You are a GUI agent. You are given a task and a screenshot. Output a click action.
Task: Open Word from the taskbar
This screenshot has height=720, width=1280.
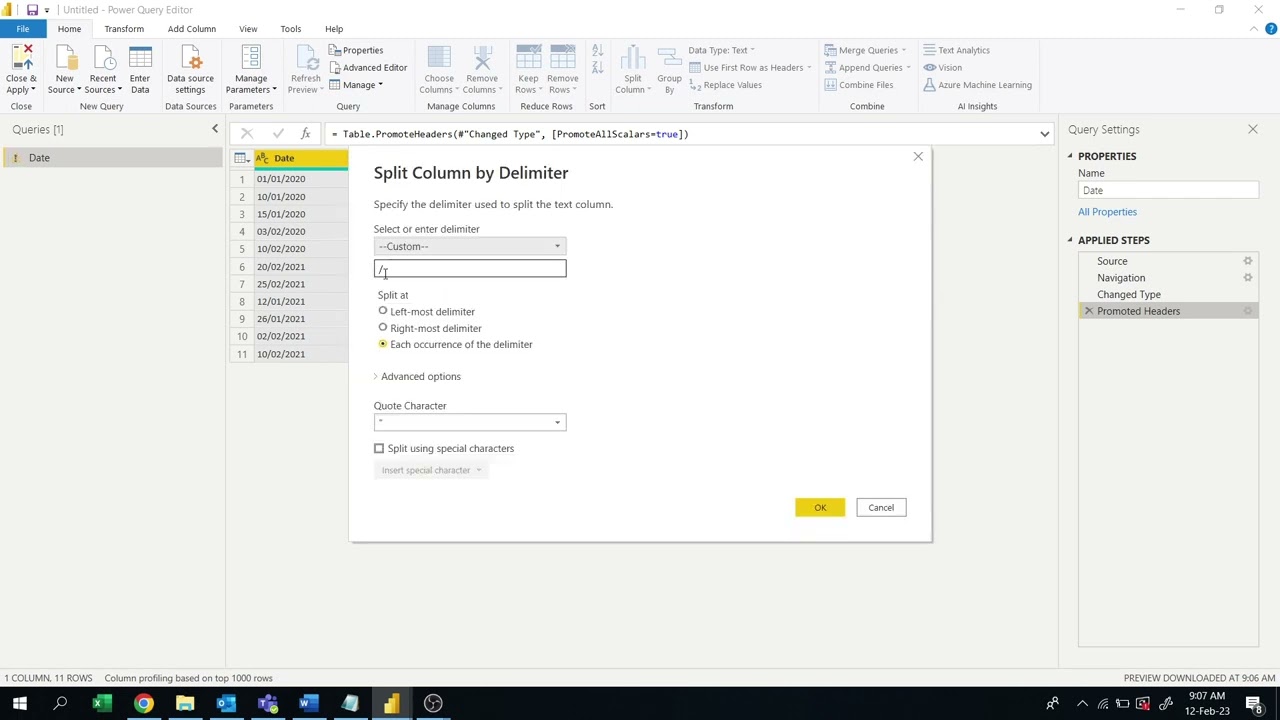click(308, 704)
